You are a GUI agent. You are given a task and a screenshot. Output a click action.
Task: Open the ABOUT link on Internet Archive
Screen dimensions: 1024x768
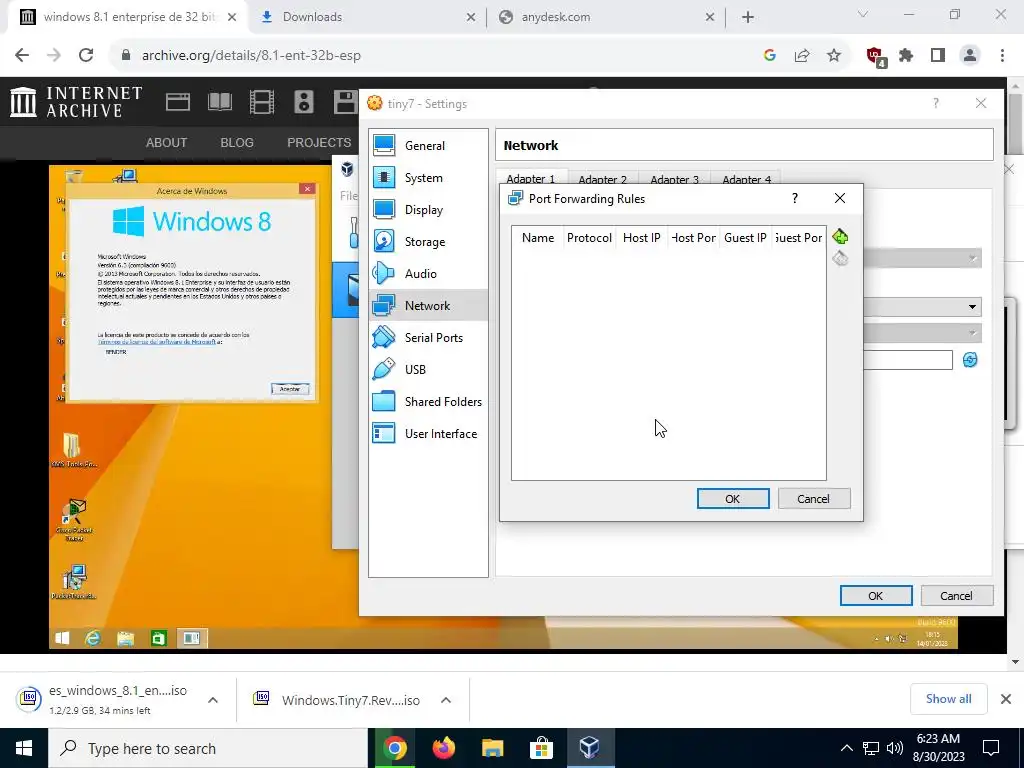click(x=167, y=142)
